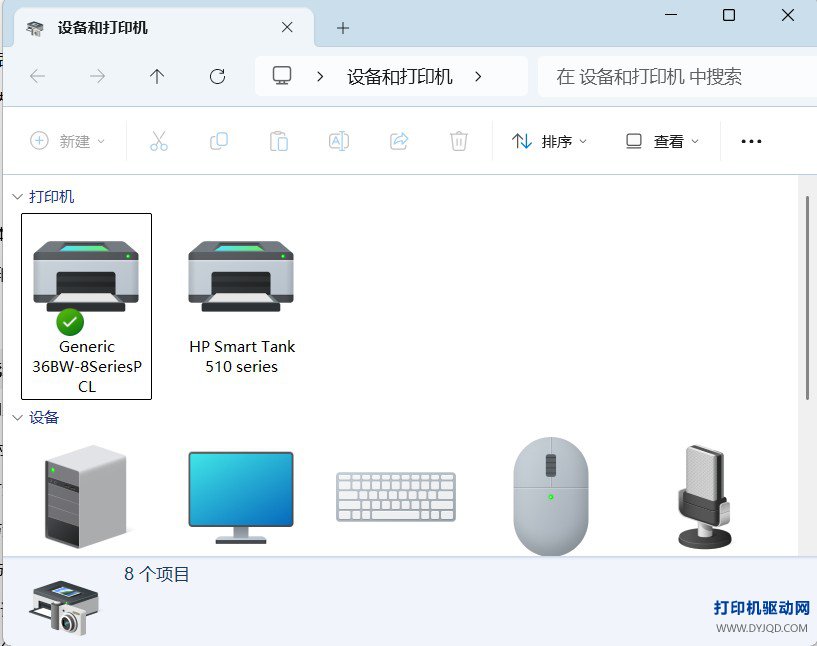Screen dimensions: 817x646
Task: Expand chevron after PC icon in address bar
Action: click(x=320, y=77)
